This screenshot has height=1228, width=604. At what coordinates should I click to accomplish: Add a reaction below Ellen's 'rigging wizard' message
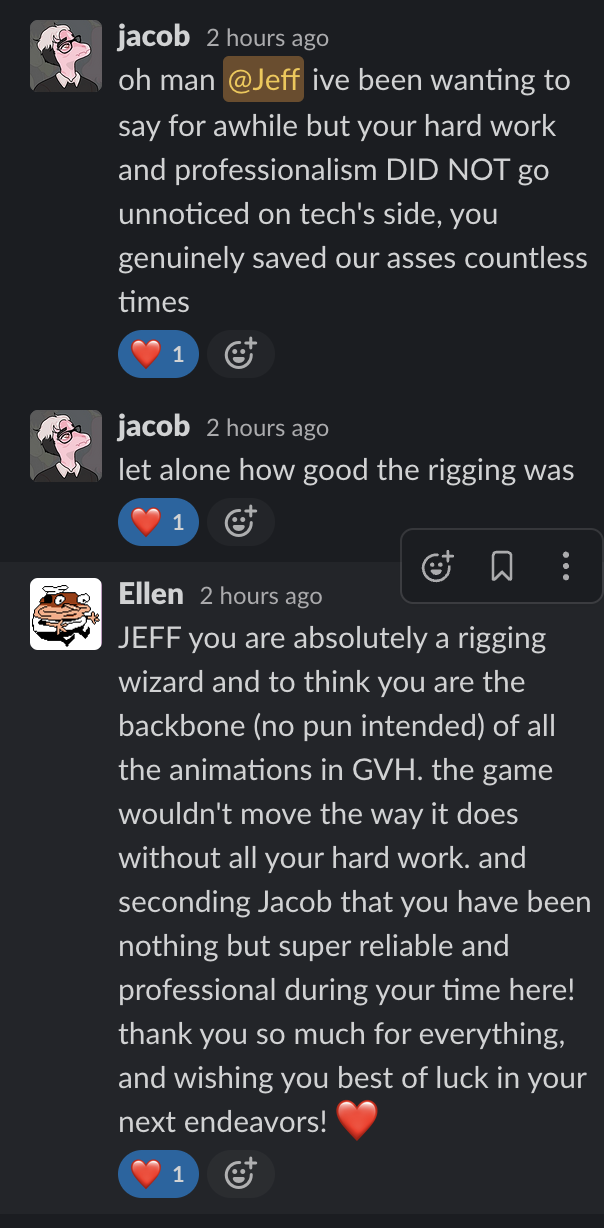pos(240,1174)
